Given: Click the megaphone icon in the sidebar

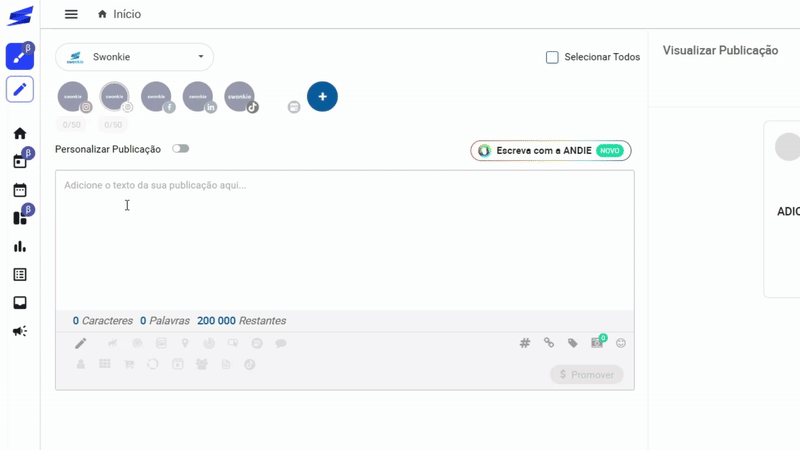Looking at the screenshot, I should (20, 331).
